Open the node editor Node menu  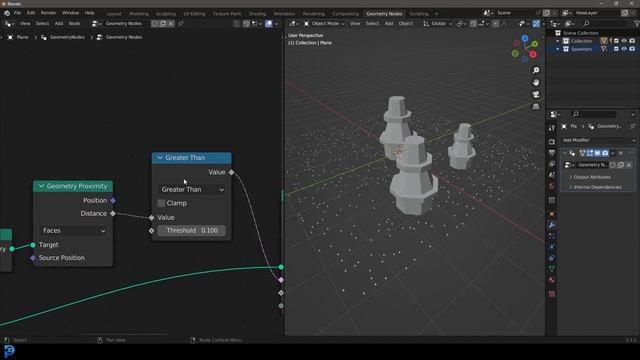coord(74,24)
